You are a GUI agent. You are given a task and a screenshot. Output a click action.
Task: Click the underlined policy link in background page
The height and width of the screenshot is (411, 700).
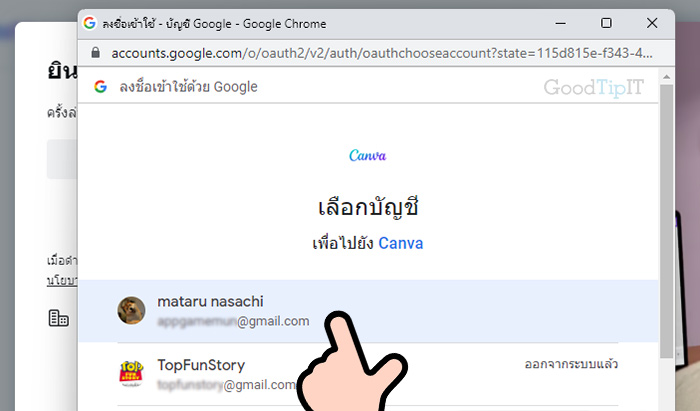[x=62, y=281]
